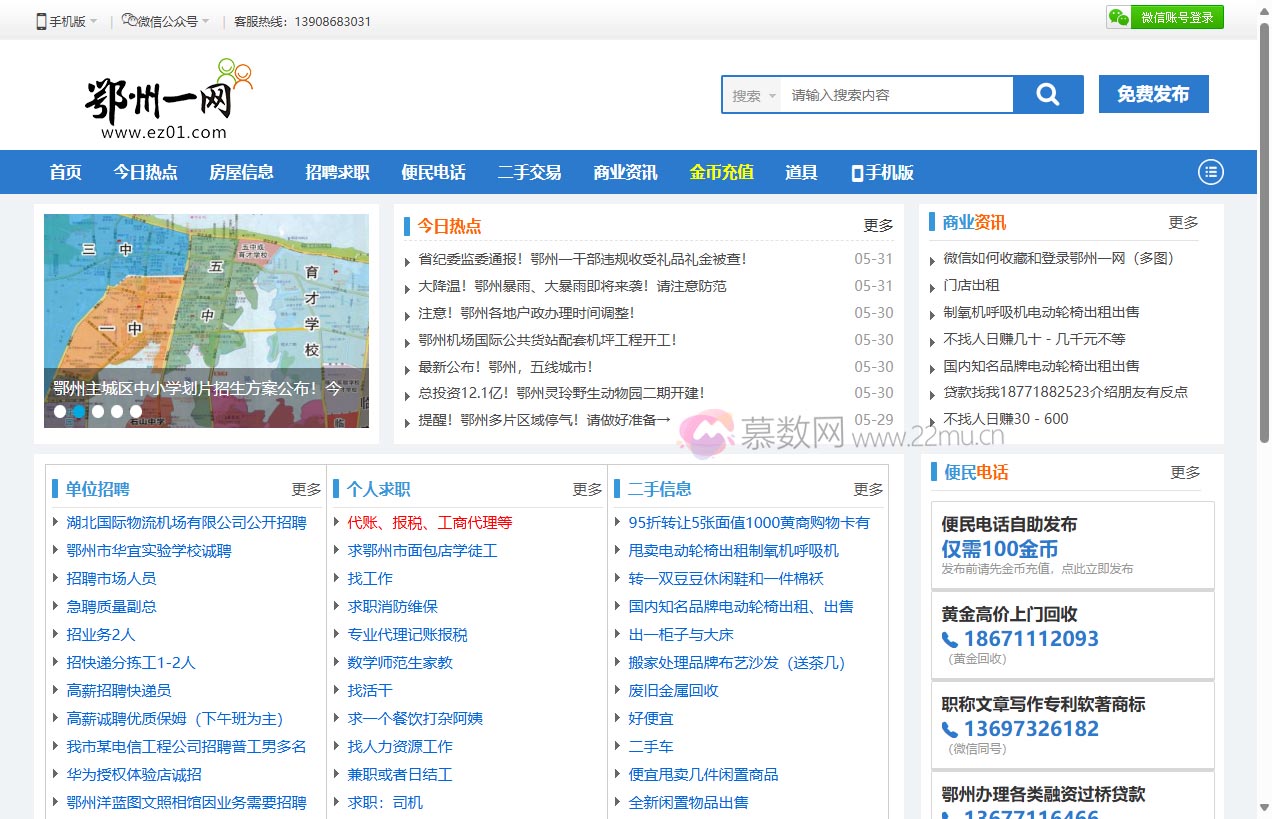Image resolution: width=1272 pixels, height=819 pixels.
Task: Select the fifth carousel slide dot
Action: pyautogui.click(x=136, y=411)
